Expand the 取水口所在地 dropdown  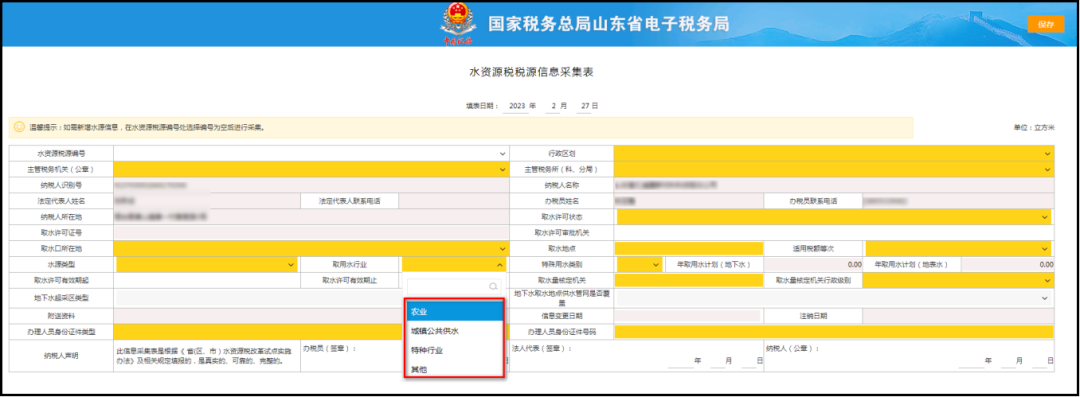pos(311,248)
